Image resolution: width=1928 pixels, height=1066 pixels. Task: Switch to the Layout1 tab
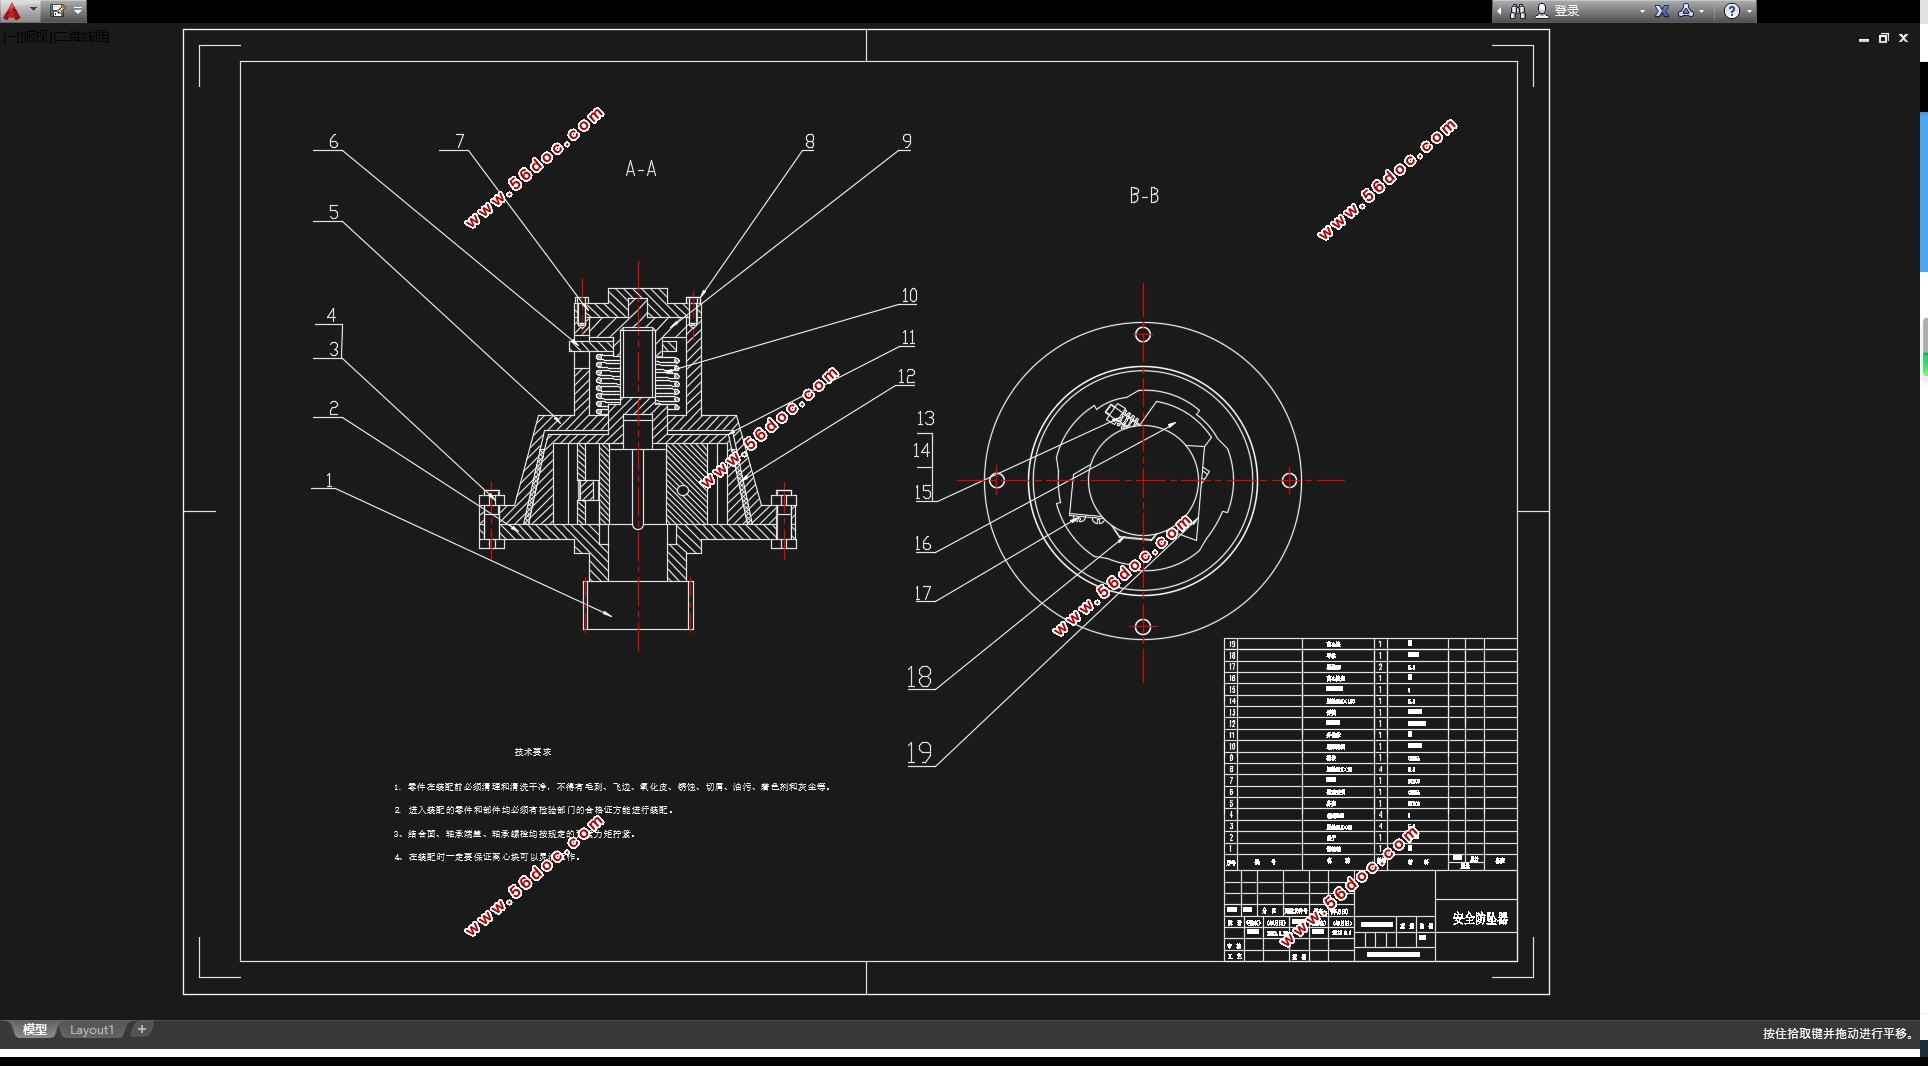92,1030
